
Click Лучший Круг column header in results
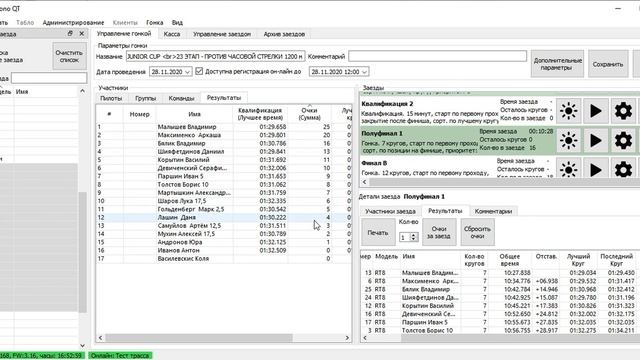pyautogui.click(x=578, y=260)
